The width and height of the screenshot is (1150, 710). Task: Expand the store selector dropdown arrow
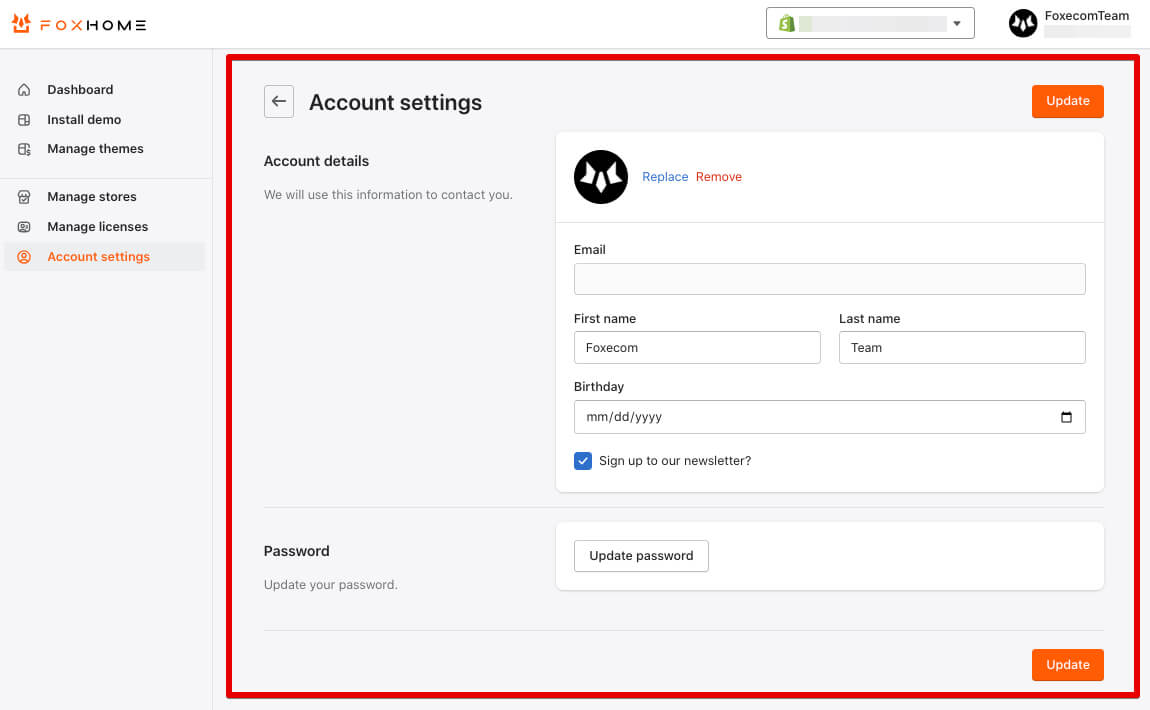[956, 23]
